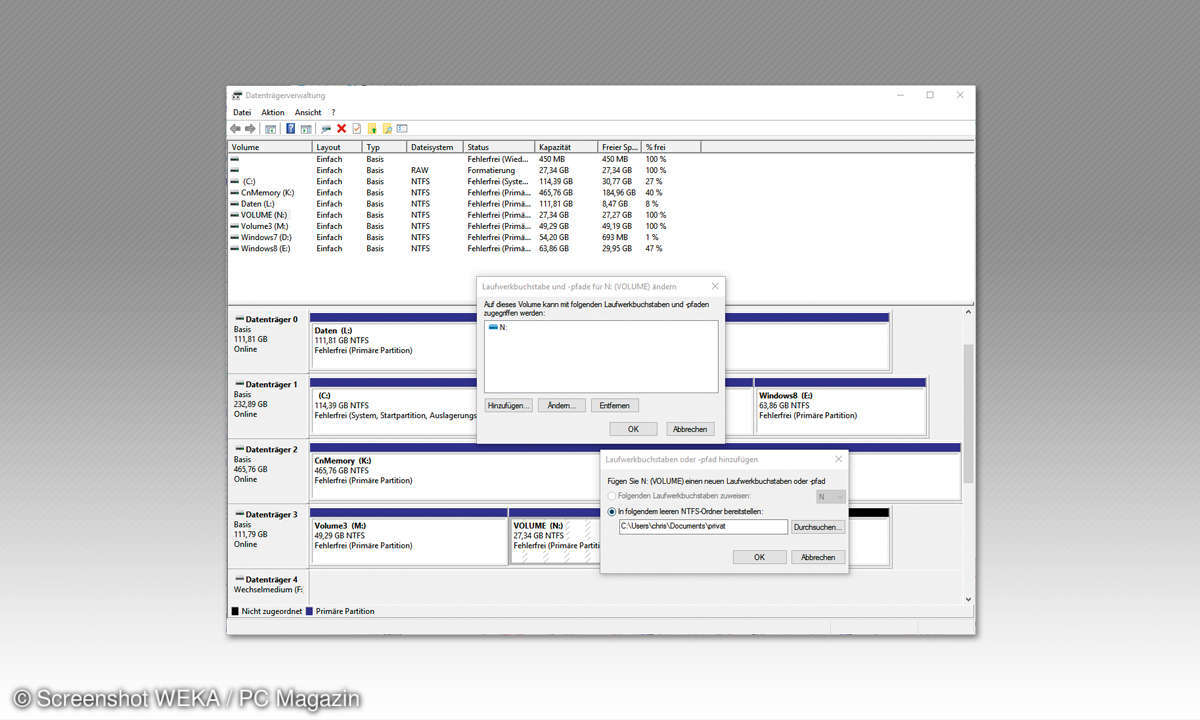Click the red X delete toolbar icon
This screenshot has height=720, width=1200.
[341, 129]
